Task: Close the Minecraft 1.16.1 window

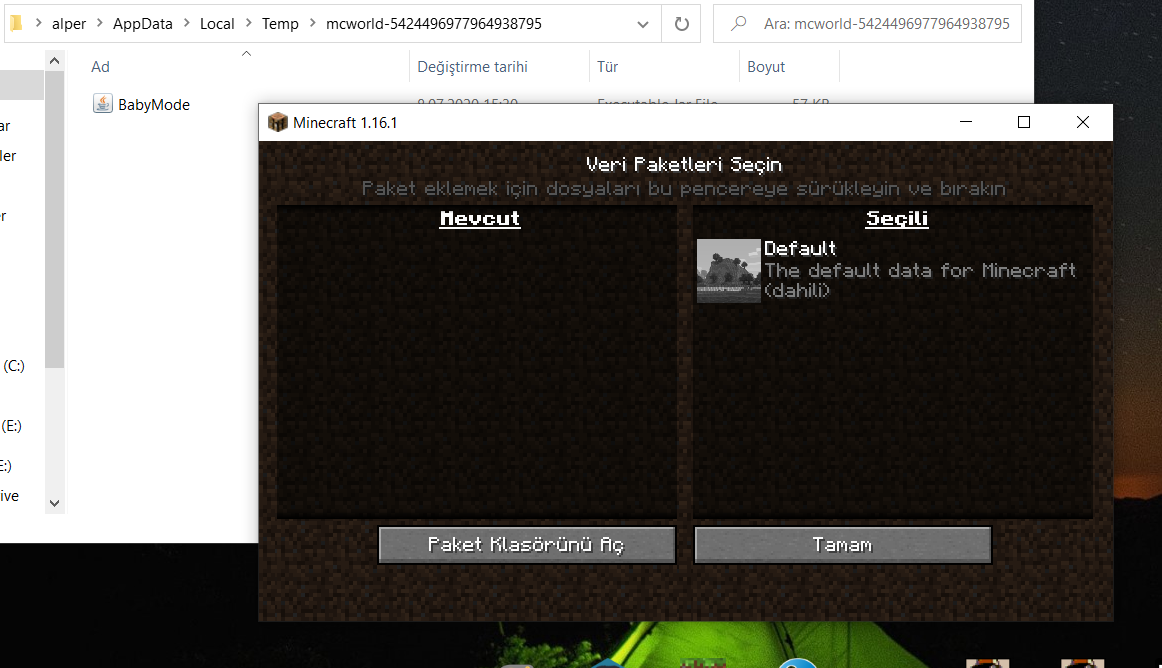Action: click(x=1083, y=122)
